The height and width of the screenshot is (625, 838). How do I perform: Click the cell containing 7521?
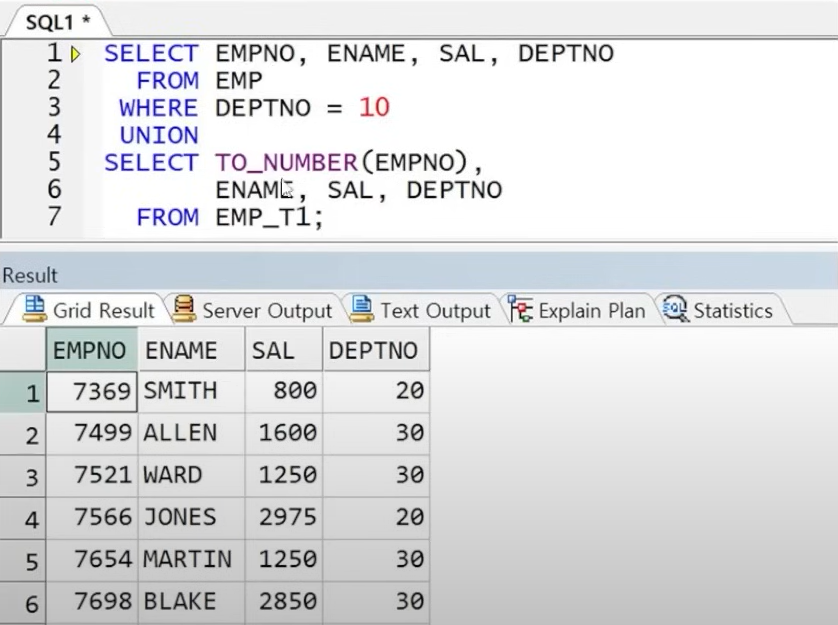click(92, 476)
